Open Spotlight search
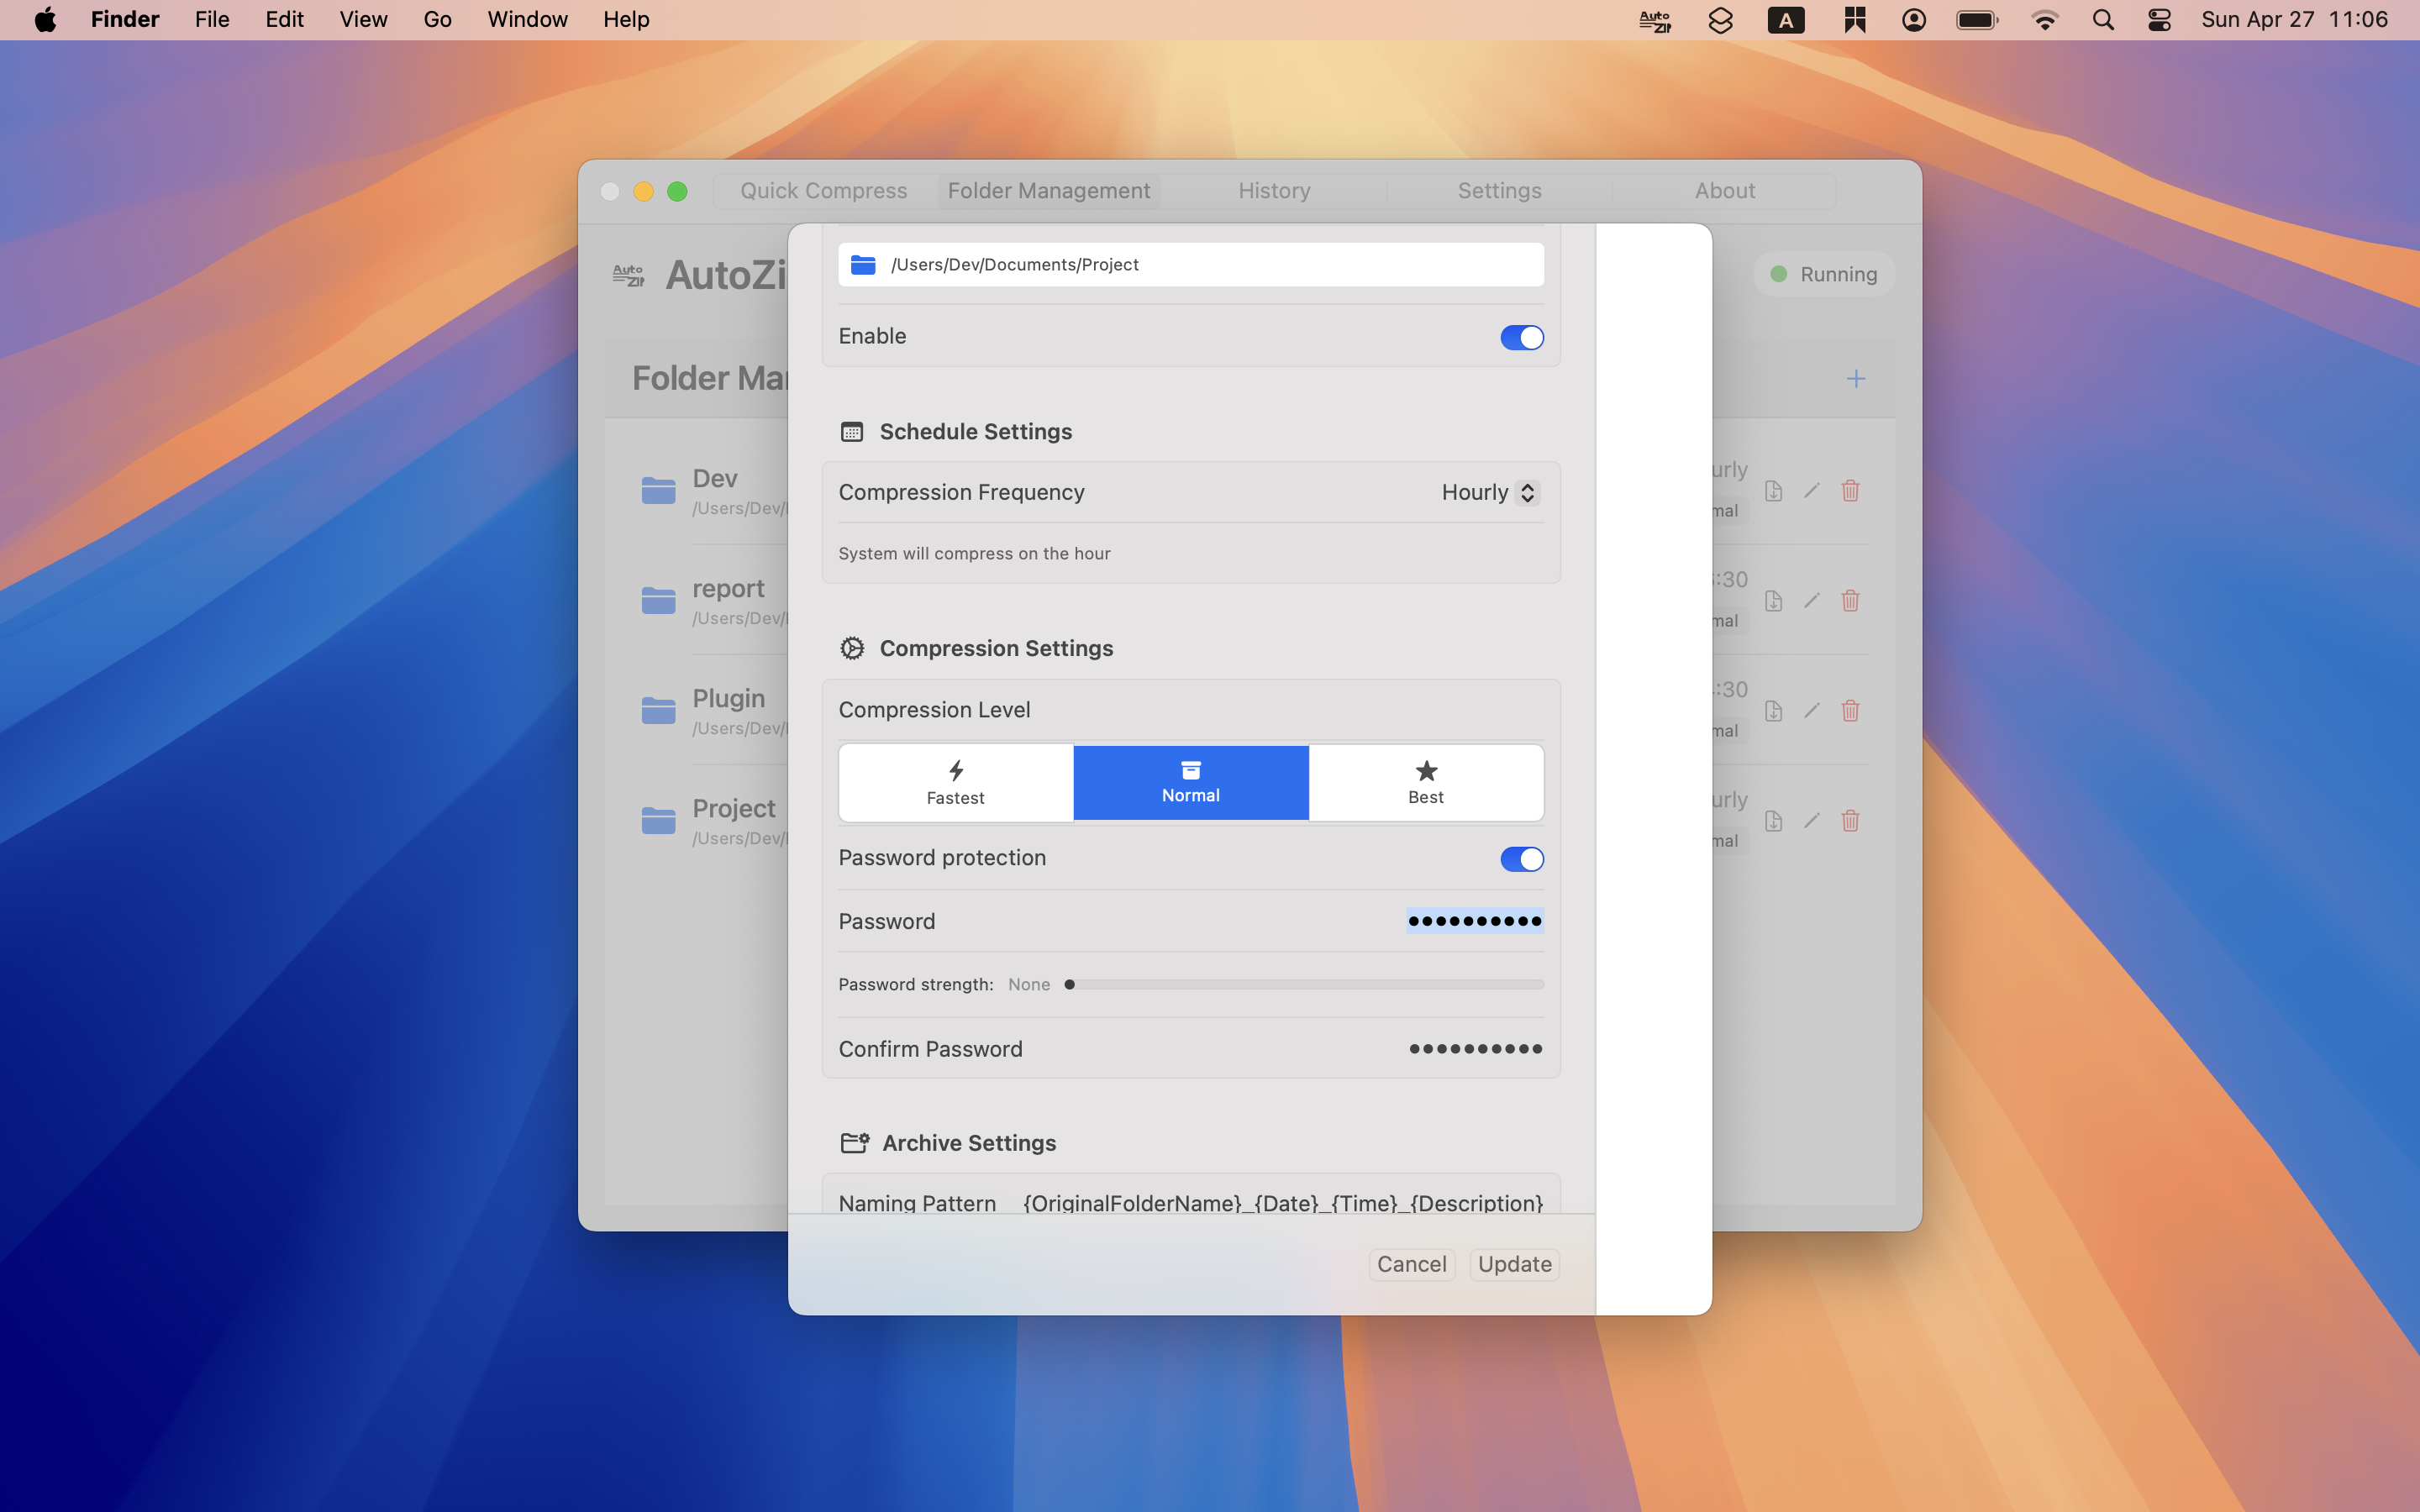 [x=2103, y=20]
